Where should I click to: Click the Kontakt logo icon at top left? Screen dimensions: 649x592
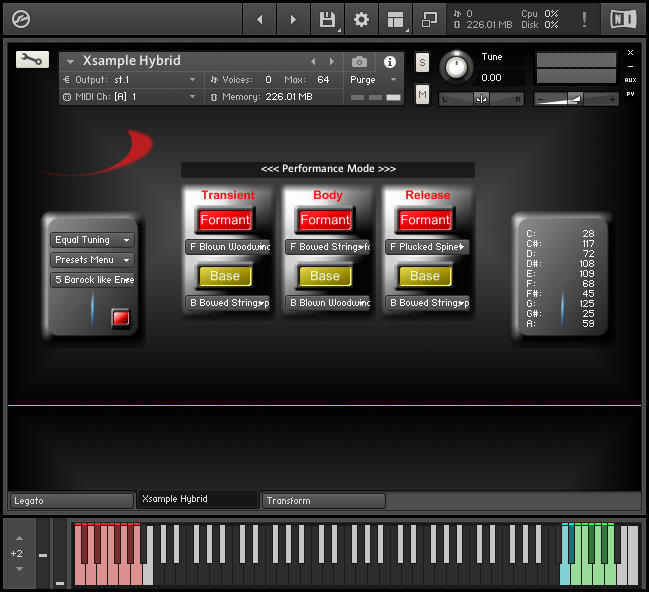pos(21,19)
